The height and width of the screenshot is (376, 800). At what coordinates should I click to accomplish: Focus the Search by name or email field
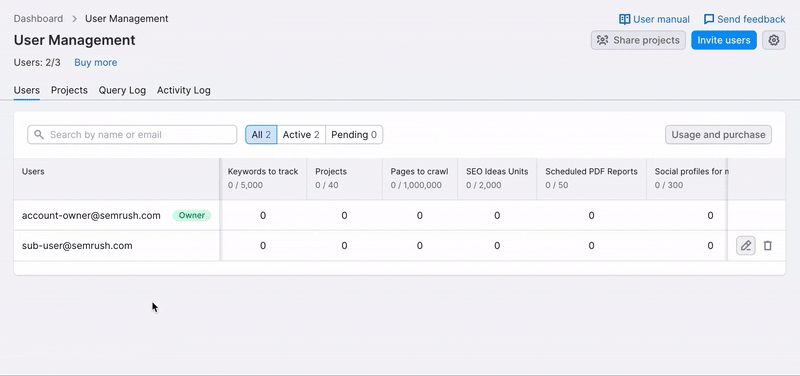[132, 135]
